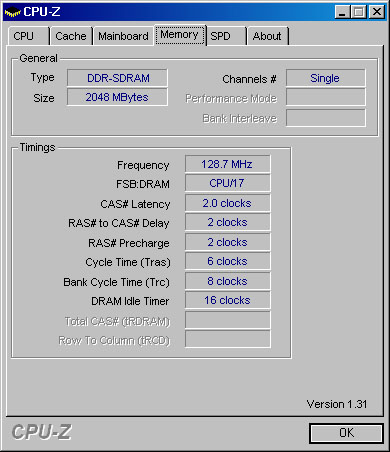Click the CPU/17 FSB:DRAM value
390x452 pixels.
228,183
